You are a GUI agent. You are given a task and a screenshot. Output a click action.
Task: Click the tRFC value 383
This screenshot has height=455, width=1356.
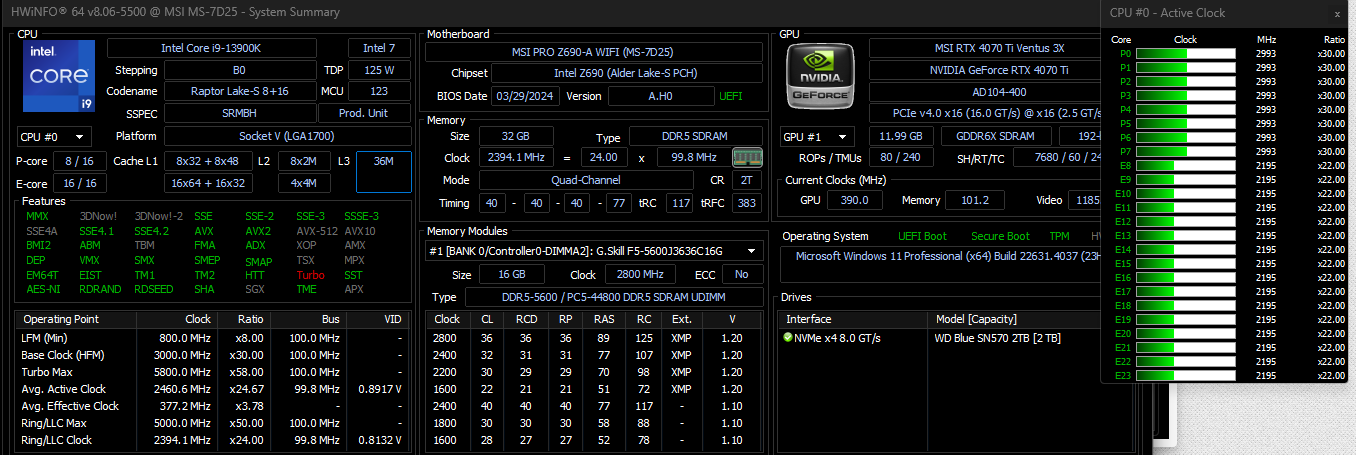[x=745, y=203]
